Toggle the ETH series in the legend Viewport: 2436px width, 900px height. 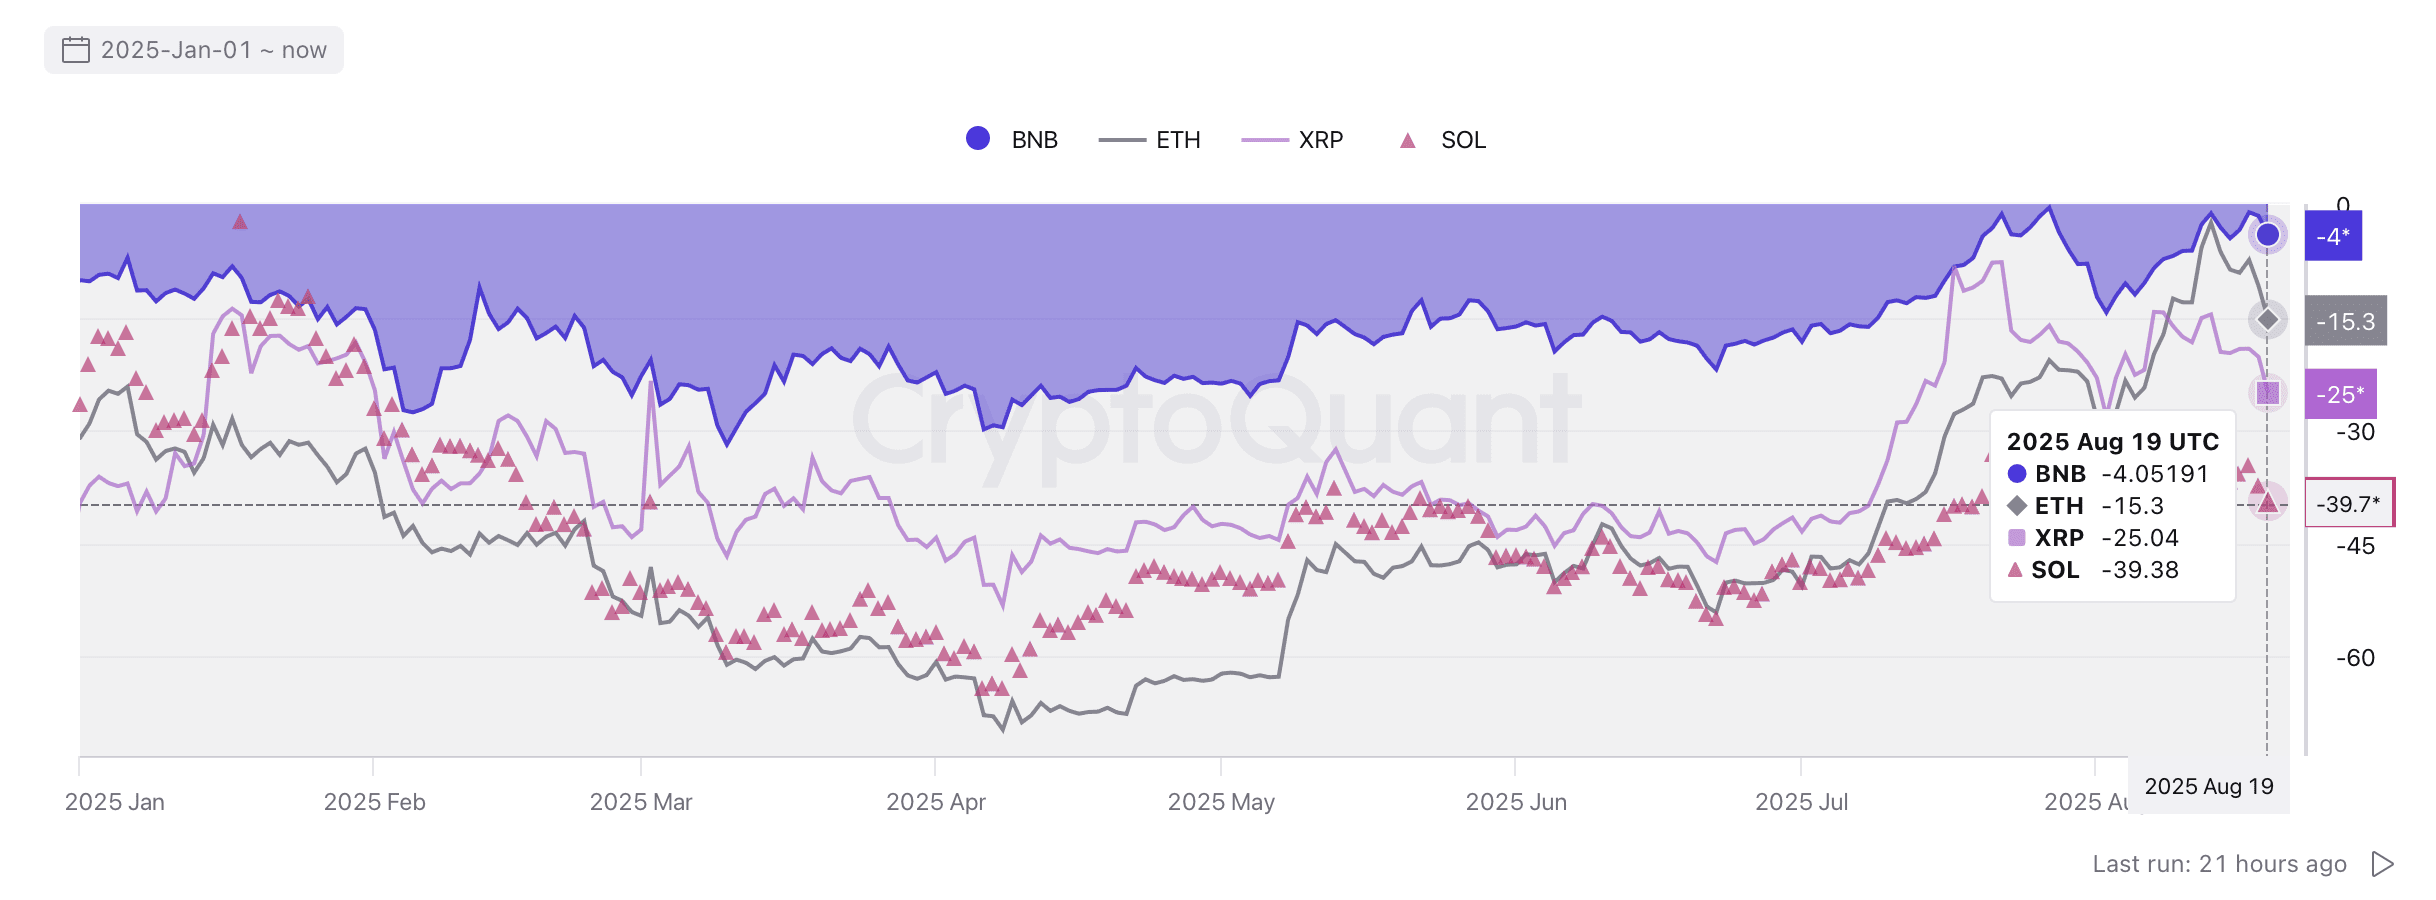1177,140
